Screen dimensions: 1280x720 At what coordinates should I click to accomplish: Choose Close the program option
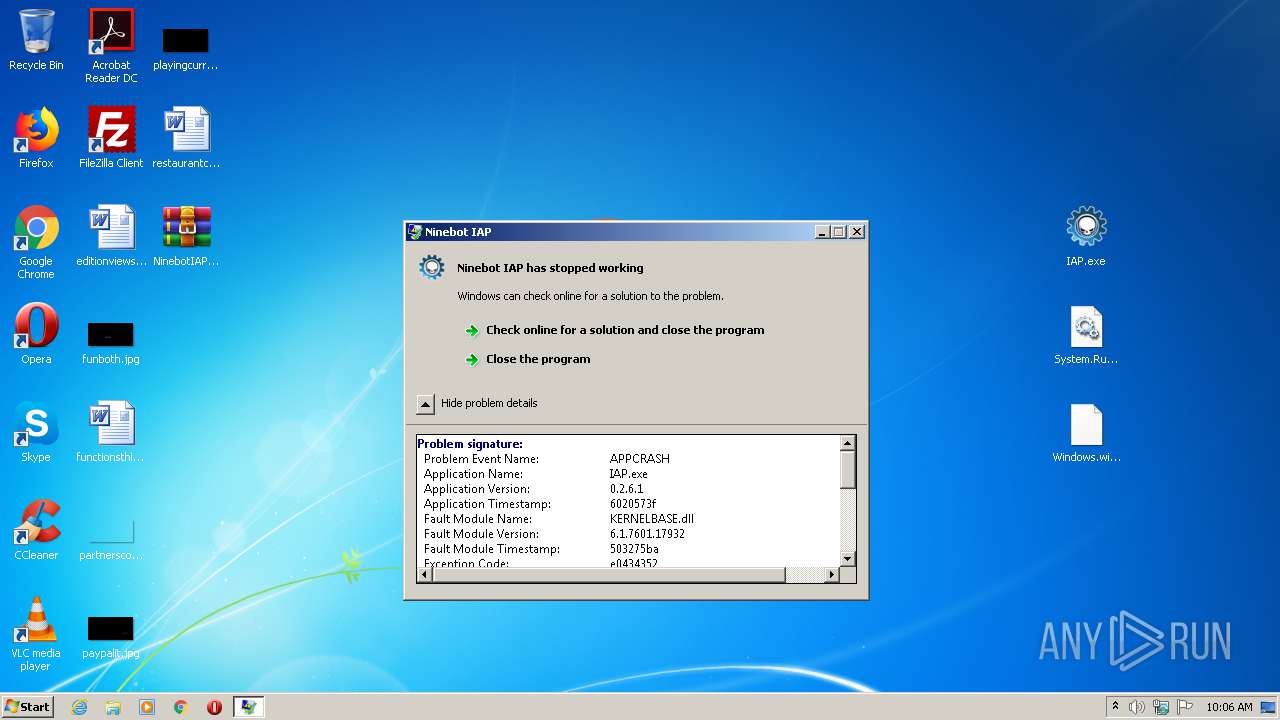[538, 359]
